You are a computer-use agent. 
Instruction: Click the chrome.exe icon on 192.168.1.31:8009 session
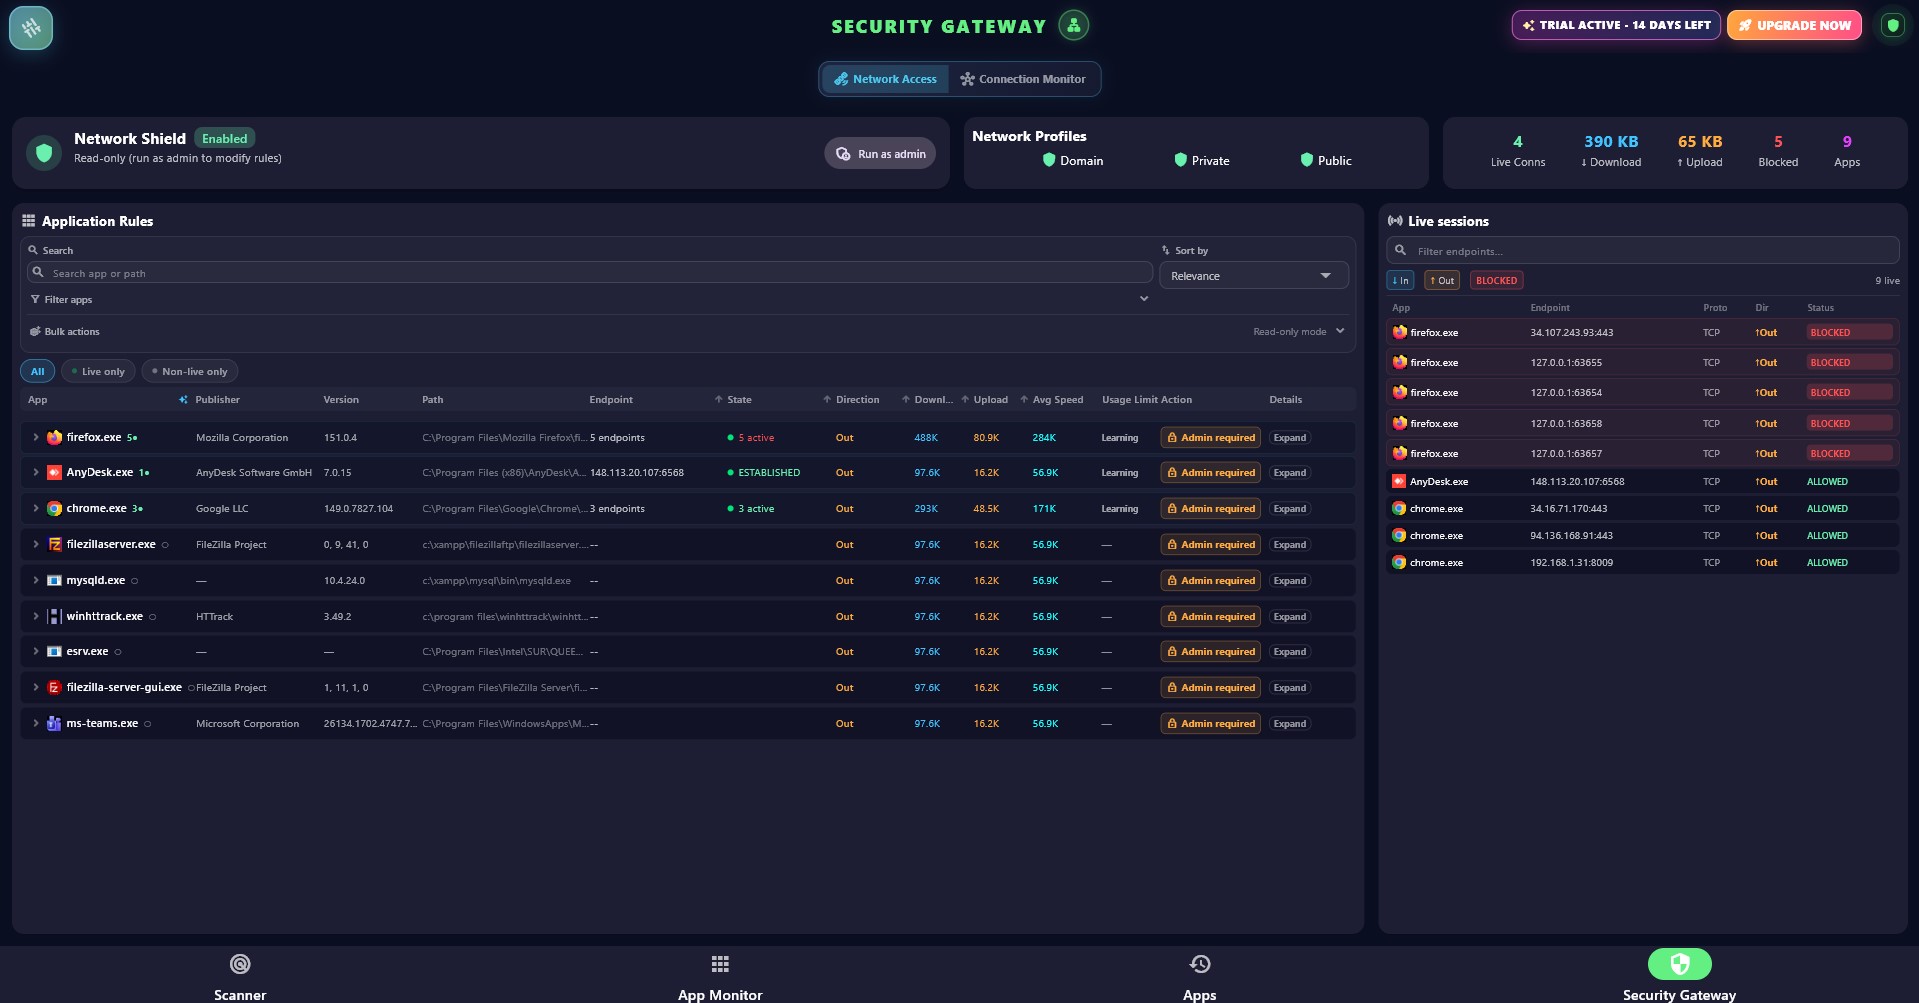(x=1399, y=562)
